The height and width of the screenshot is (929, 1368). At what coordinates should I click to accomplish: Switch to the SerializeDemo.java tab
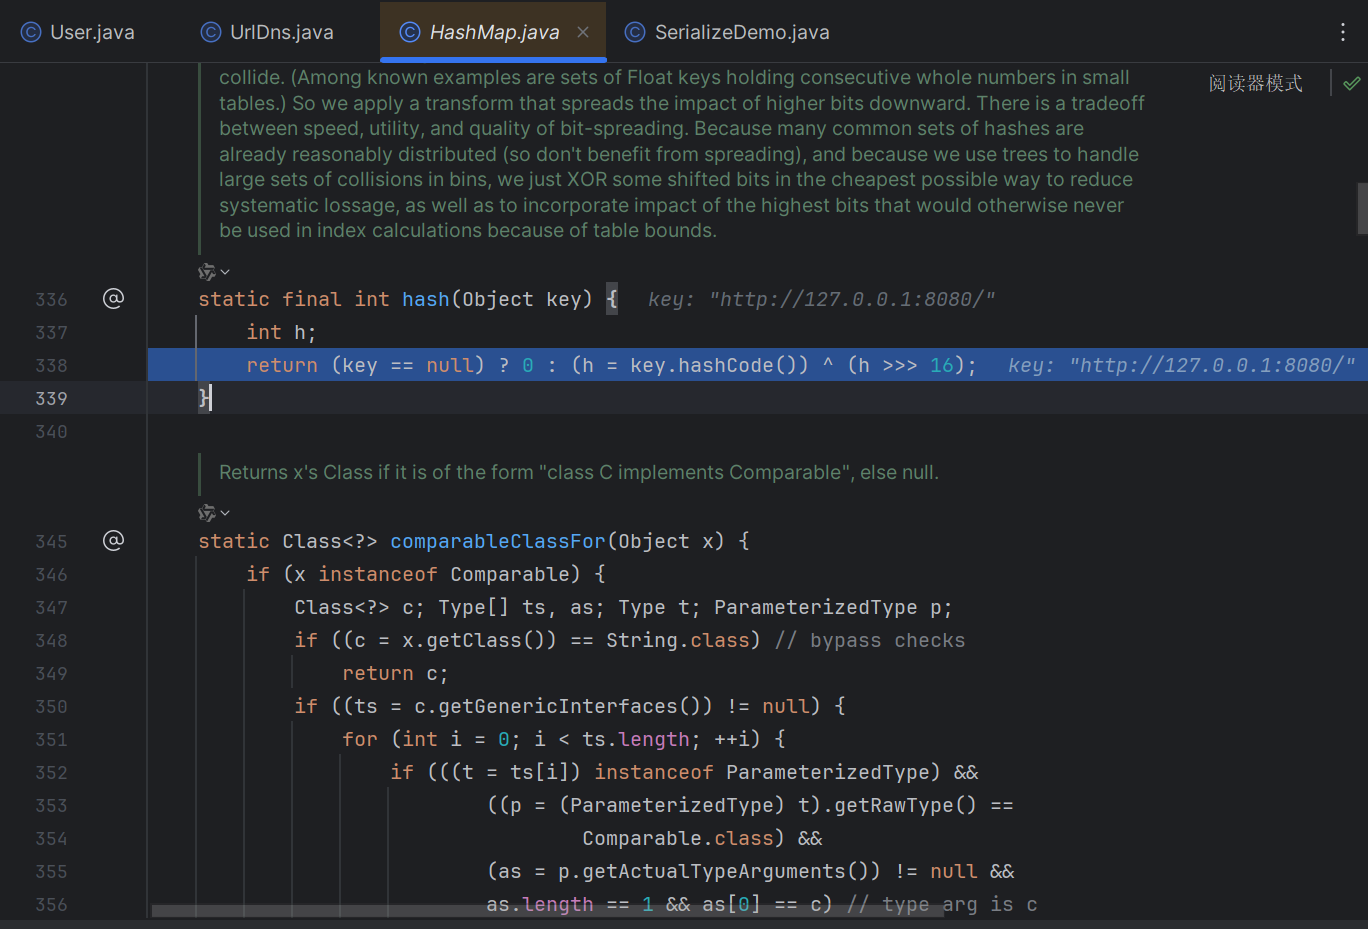tap(741, 32)
